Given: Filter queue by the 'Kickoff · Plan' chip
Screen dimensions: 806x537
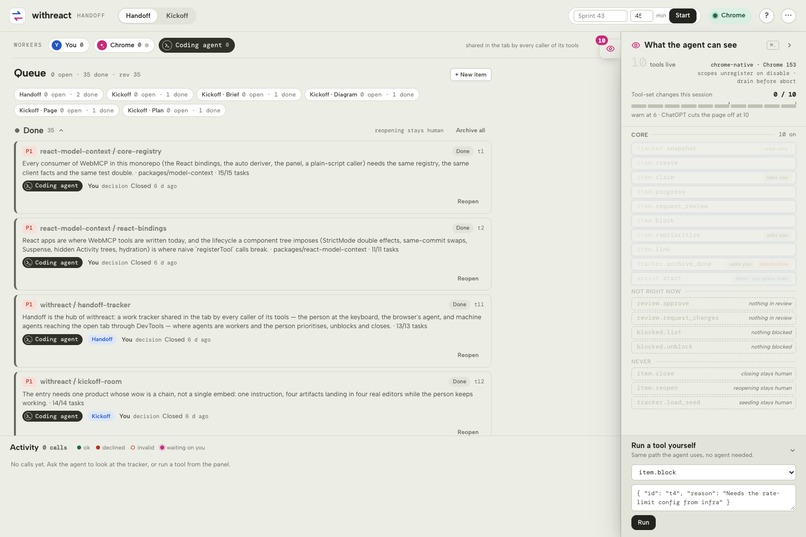Looking at the screenshot, I should click(x=174, y=110).
